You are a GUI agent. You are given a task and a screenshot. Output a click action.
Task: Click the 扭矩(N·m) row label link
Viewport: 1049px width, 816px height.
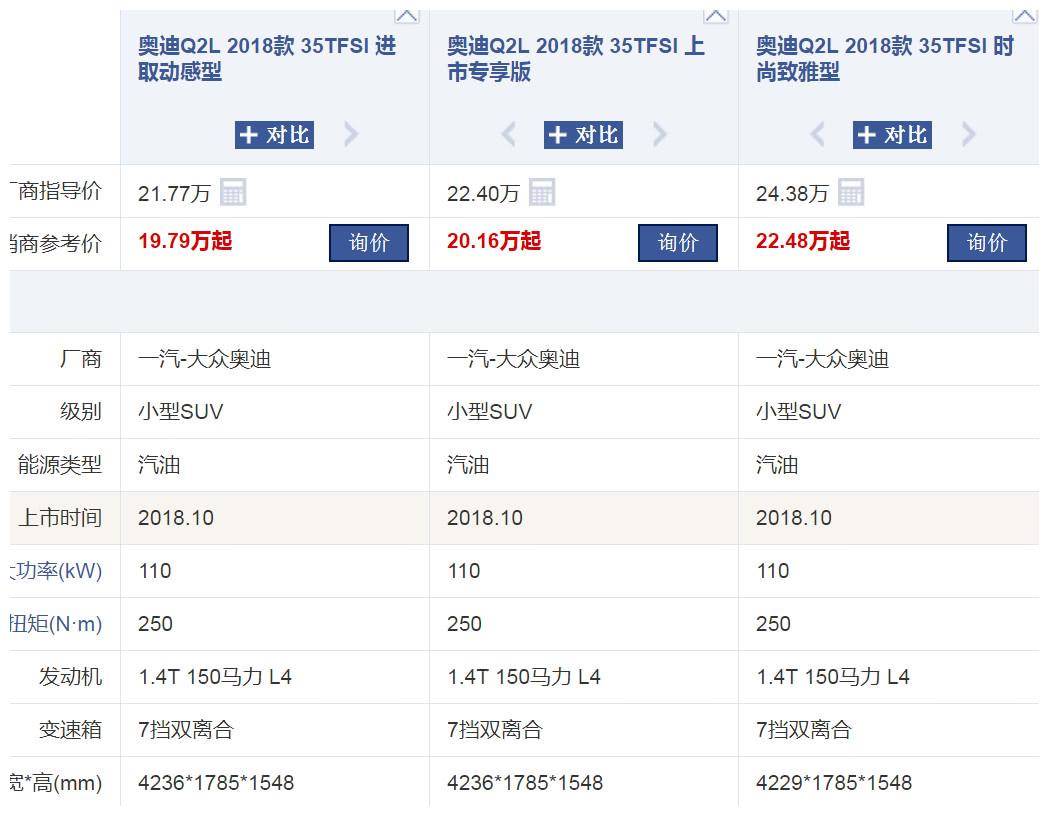[x=56, y=623]
